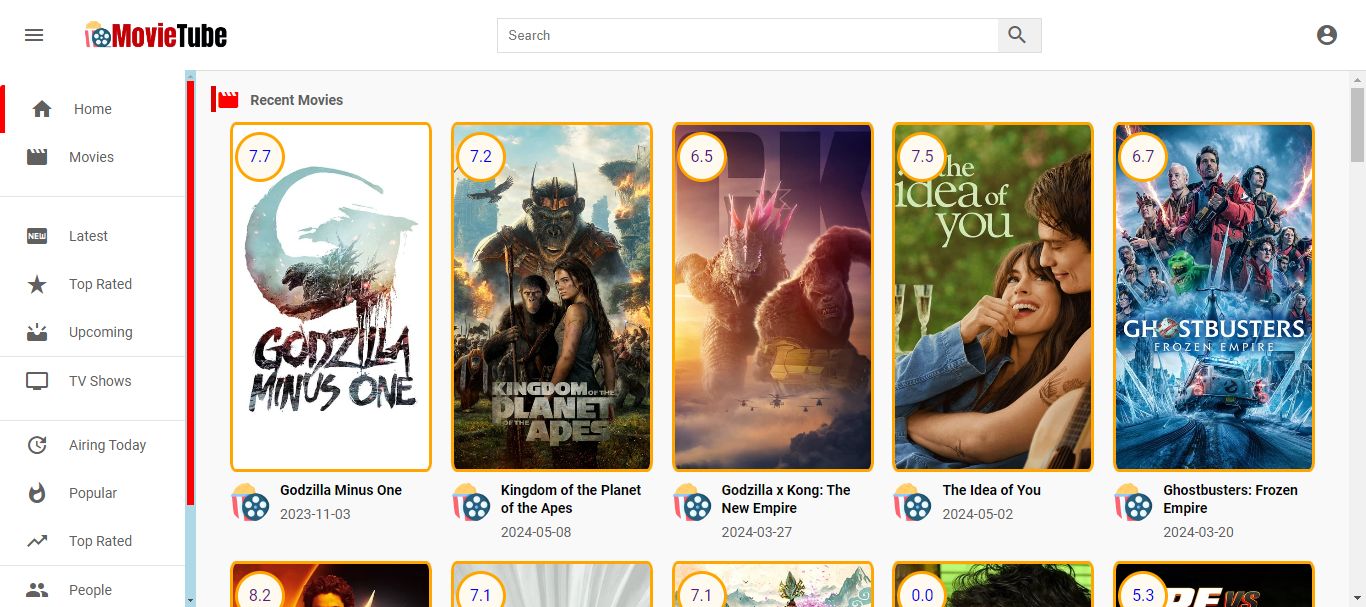Click the Godzilla Minus One title link
This screenshot has height=607, width=1366.
point(340,490)
